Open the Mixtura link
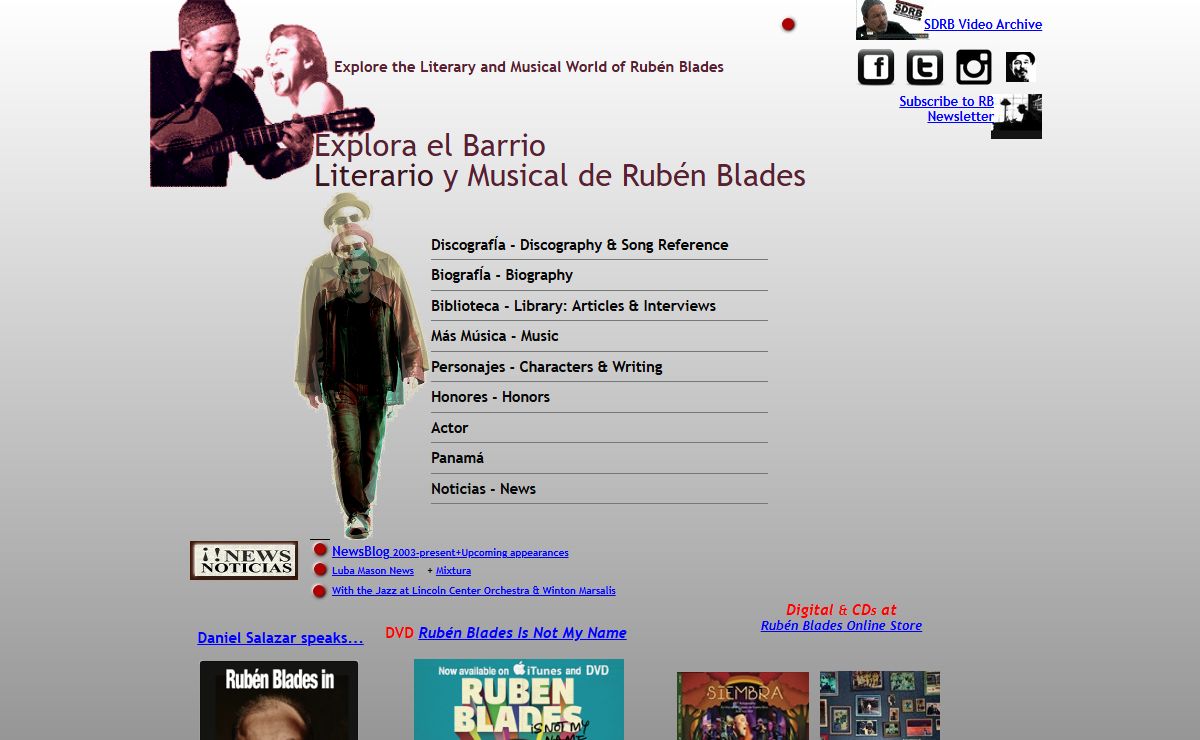 point(453,571)
